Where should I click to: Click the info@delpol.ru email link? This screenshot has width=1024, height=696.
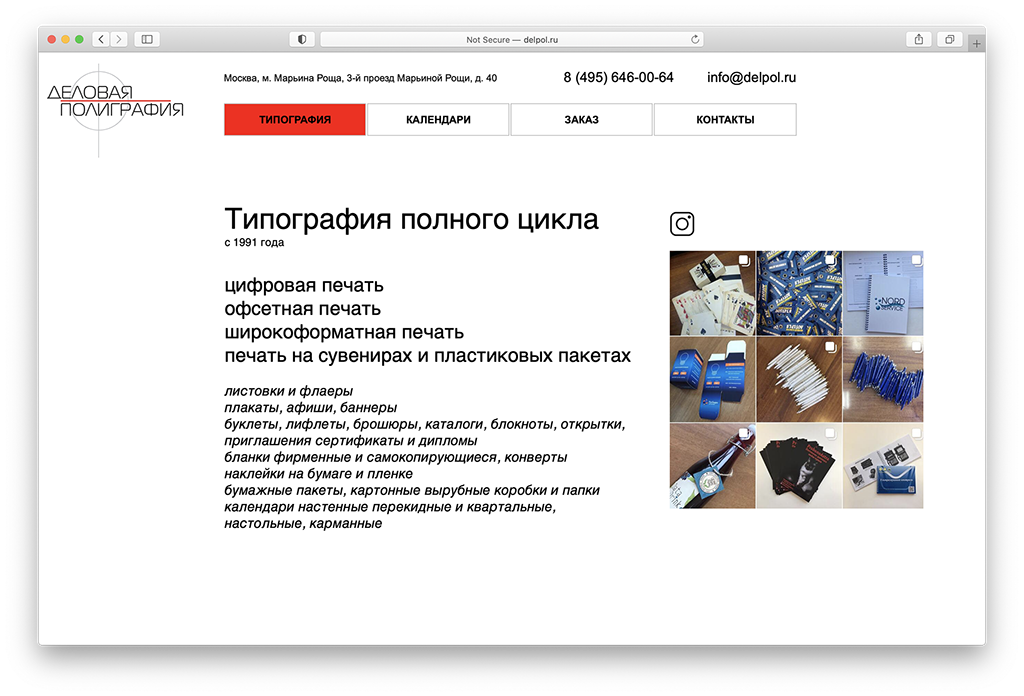751,78
